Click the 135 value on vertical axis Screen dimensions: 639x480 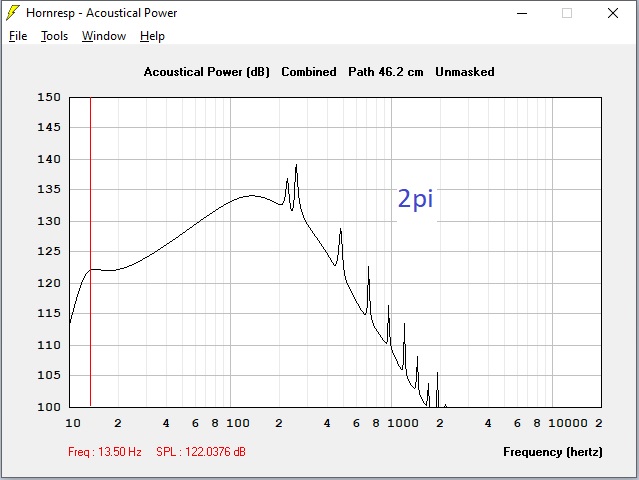(x=49, y=189)
